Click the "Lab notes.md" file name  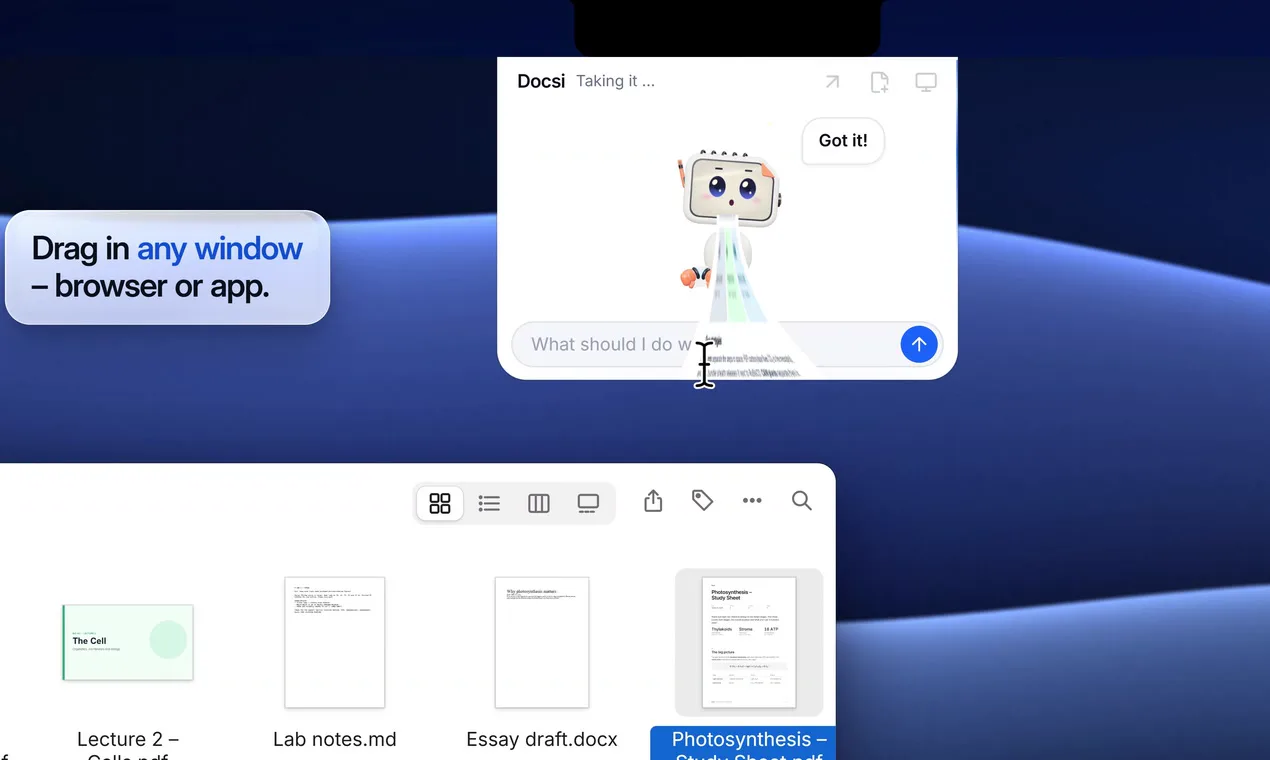tap(335, 740)
